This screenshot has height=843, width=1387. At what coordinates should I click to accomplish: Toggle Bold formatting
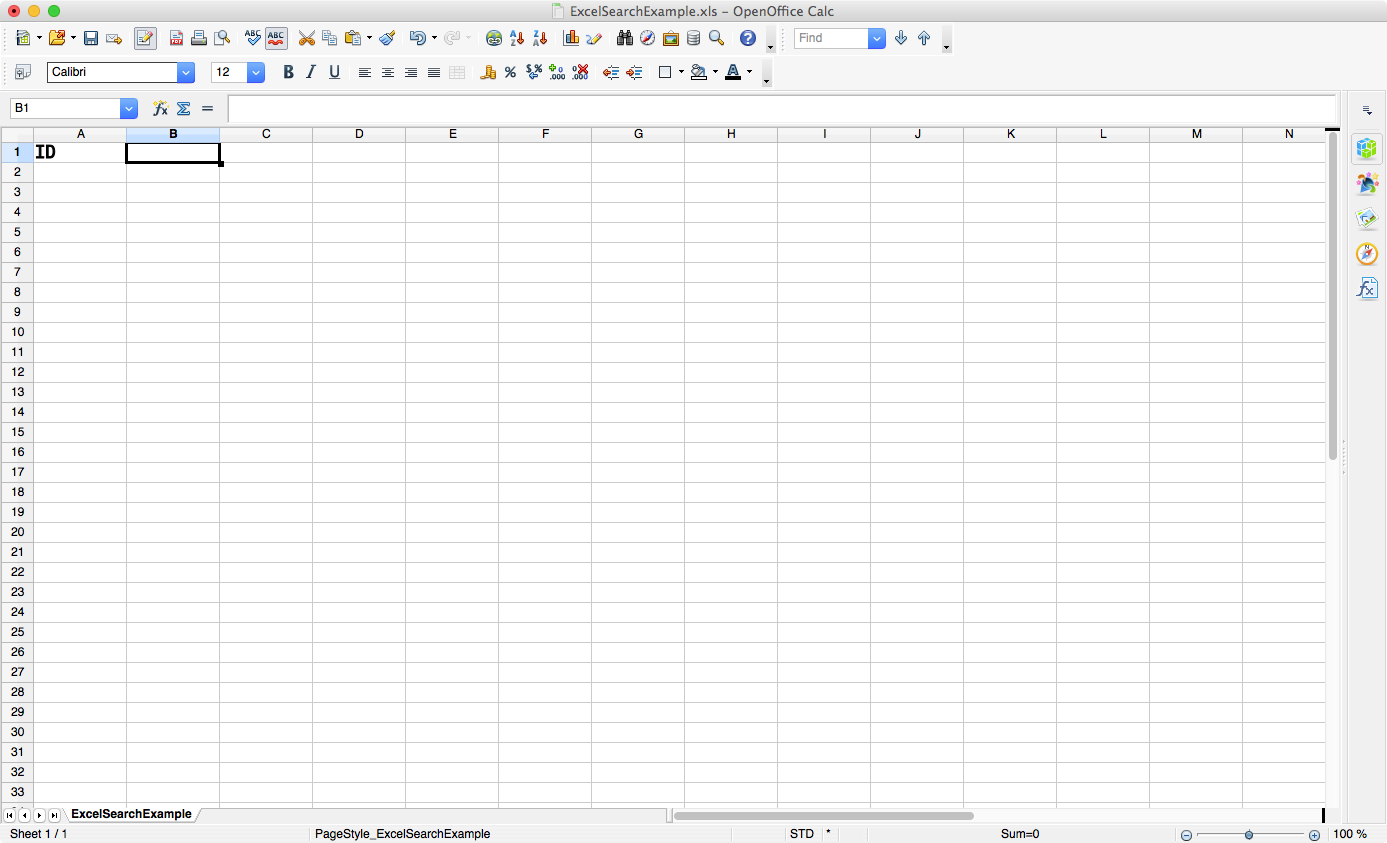point(288,72)
